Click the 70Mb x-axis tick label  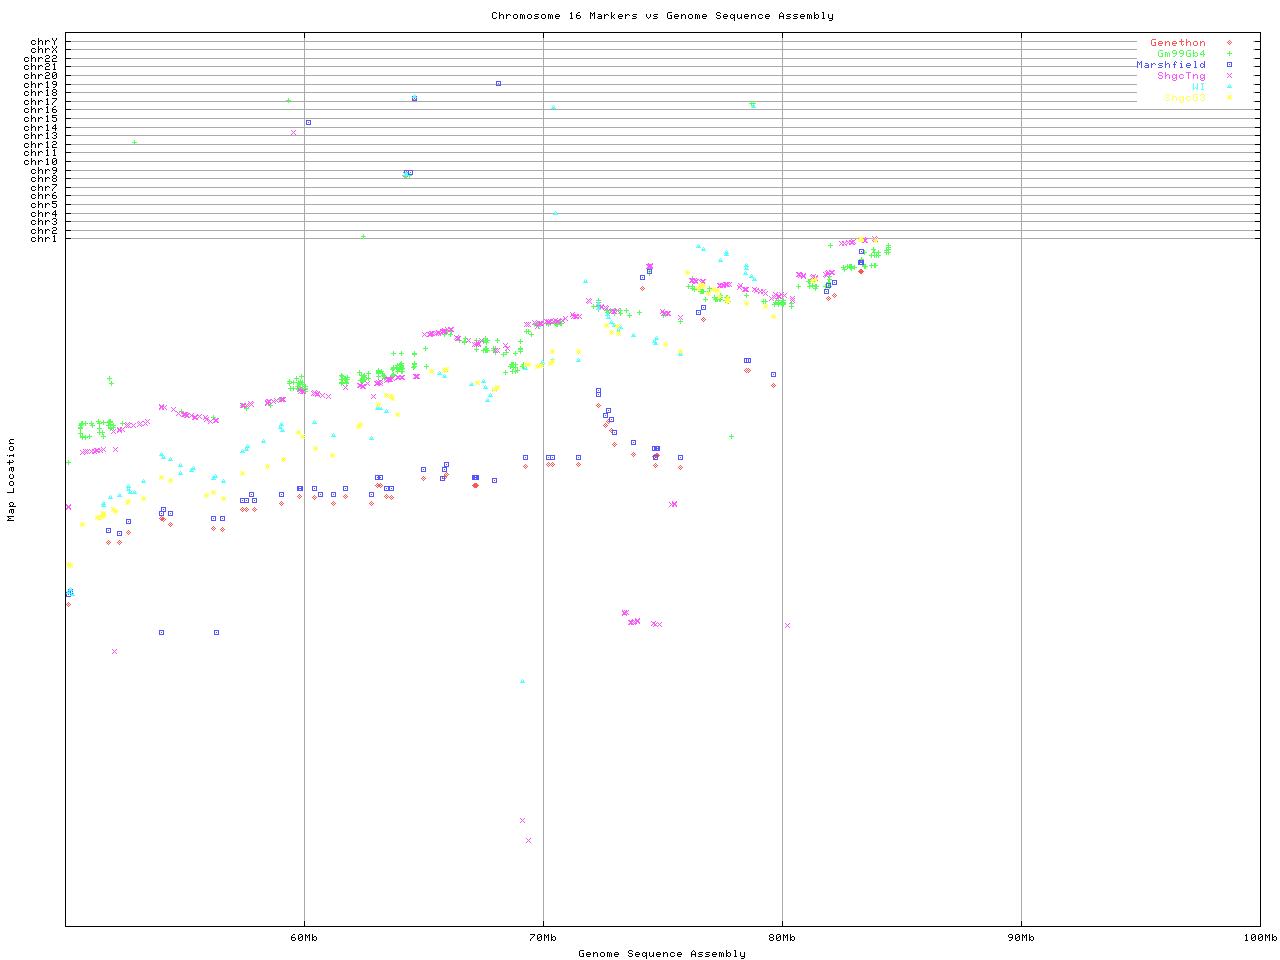pyautogui.click(x=543, y=938)
